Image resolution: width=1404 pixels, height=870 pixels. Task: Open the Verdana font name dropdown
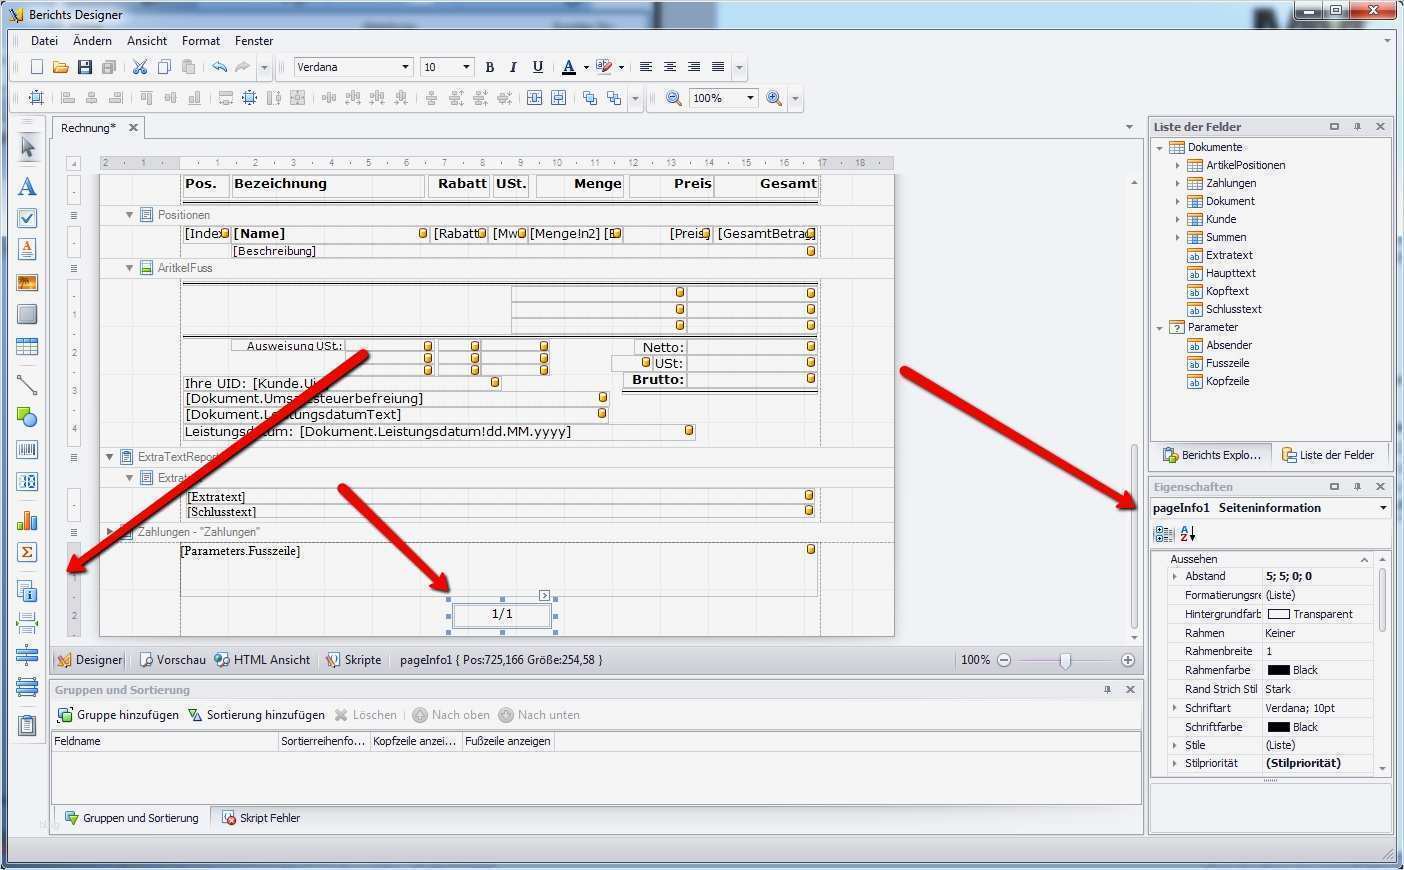405,67
